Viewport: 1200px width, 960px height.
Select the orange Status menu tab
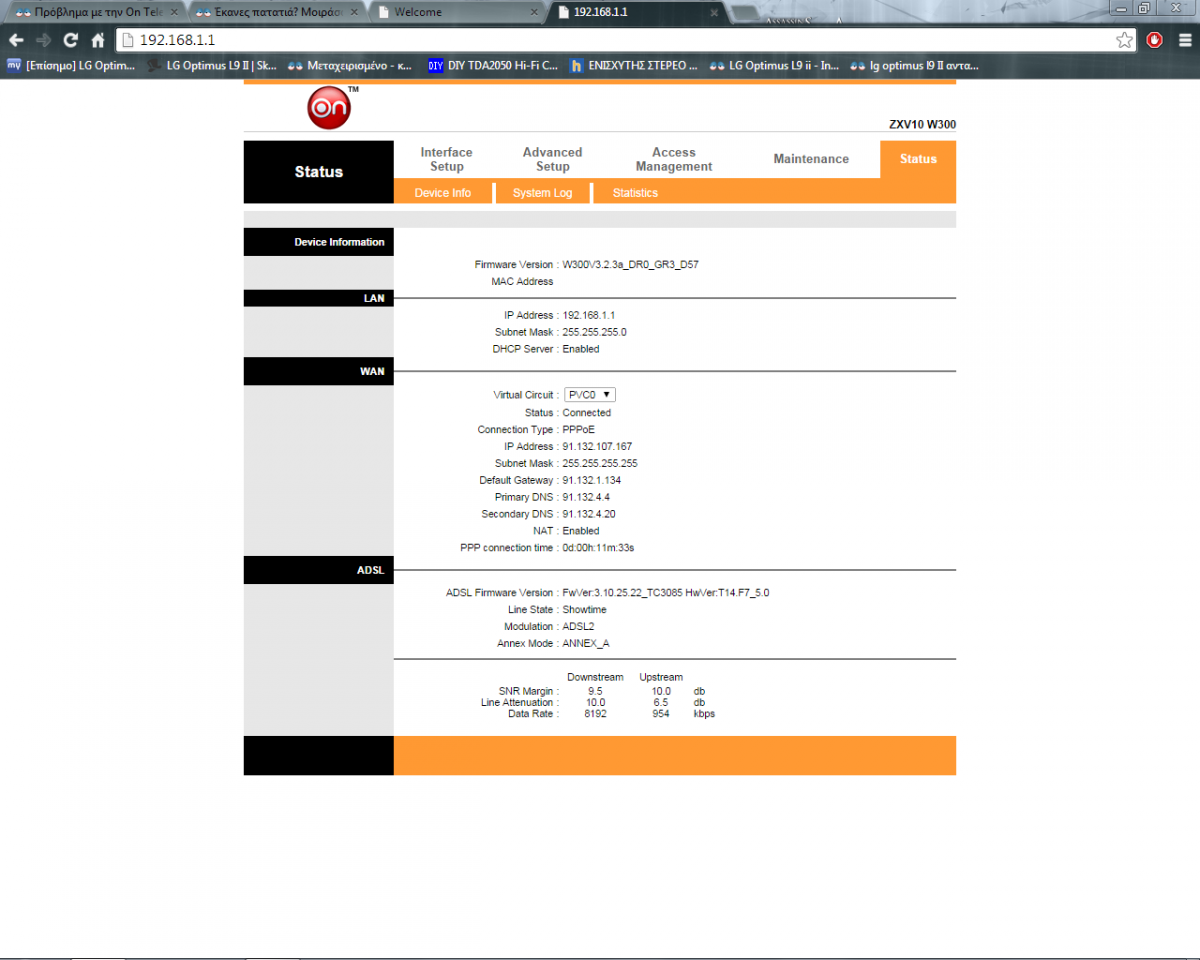coord(918,159)
